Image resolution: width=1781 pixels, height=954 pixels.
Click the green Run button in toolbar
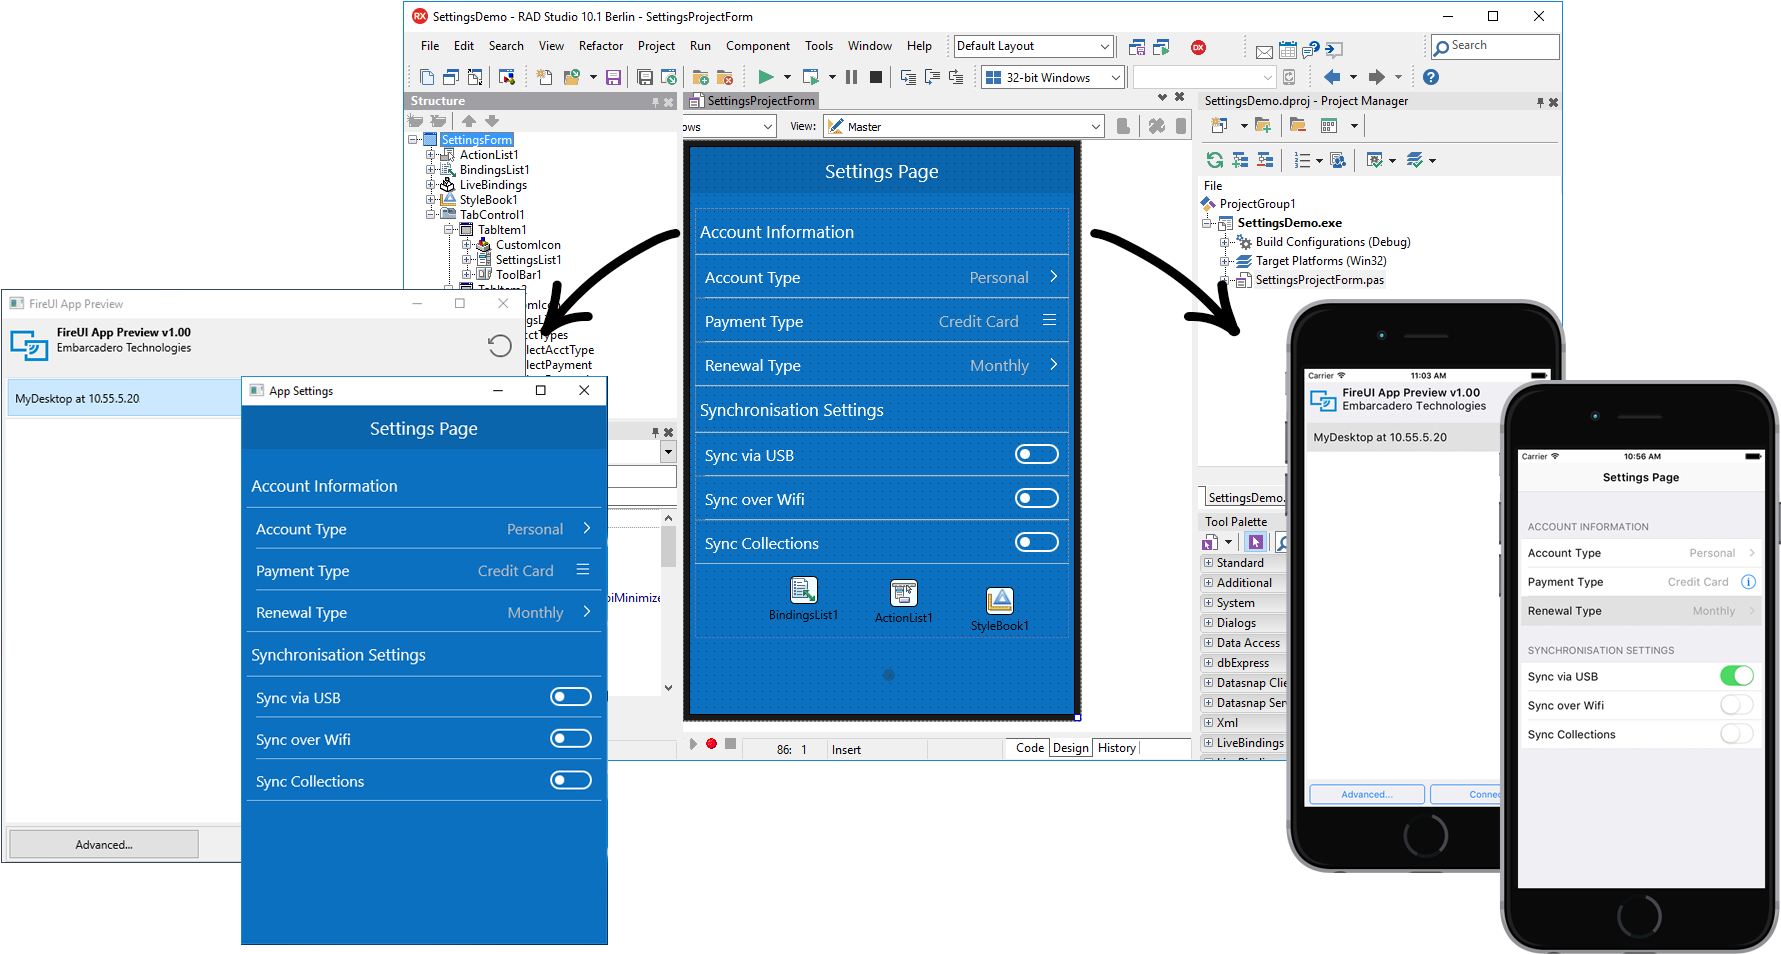click(765, 77)
